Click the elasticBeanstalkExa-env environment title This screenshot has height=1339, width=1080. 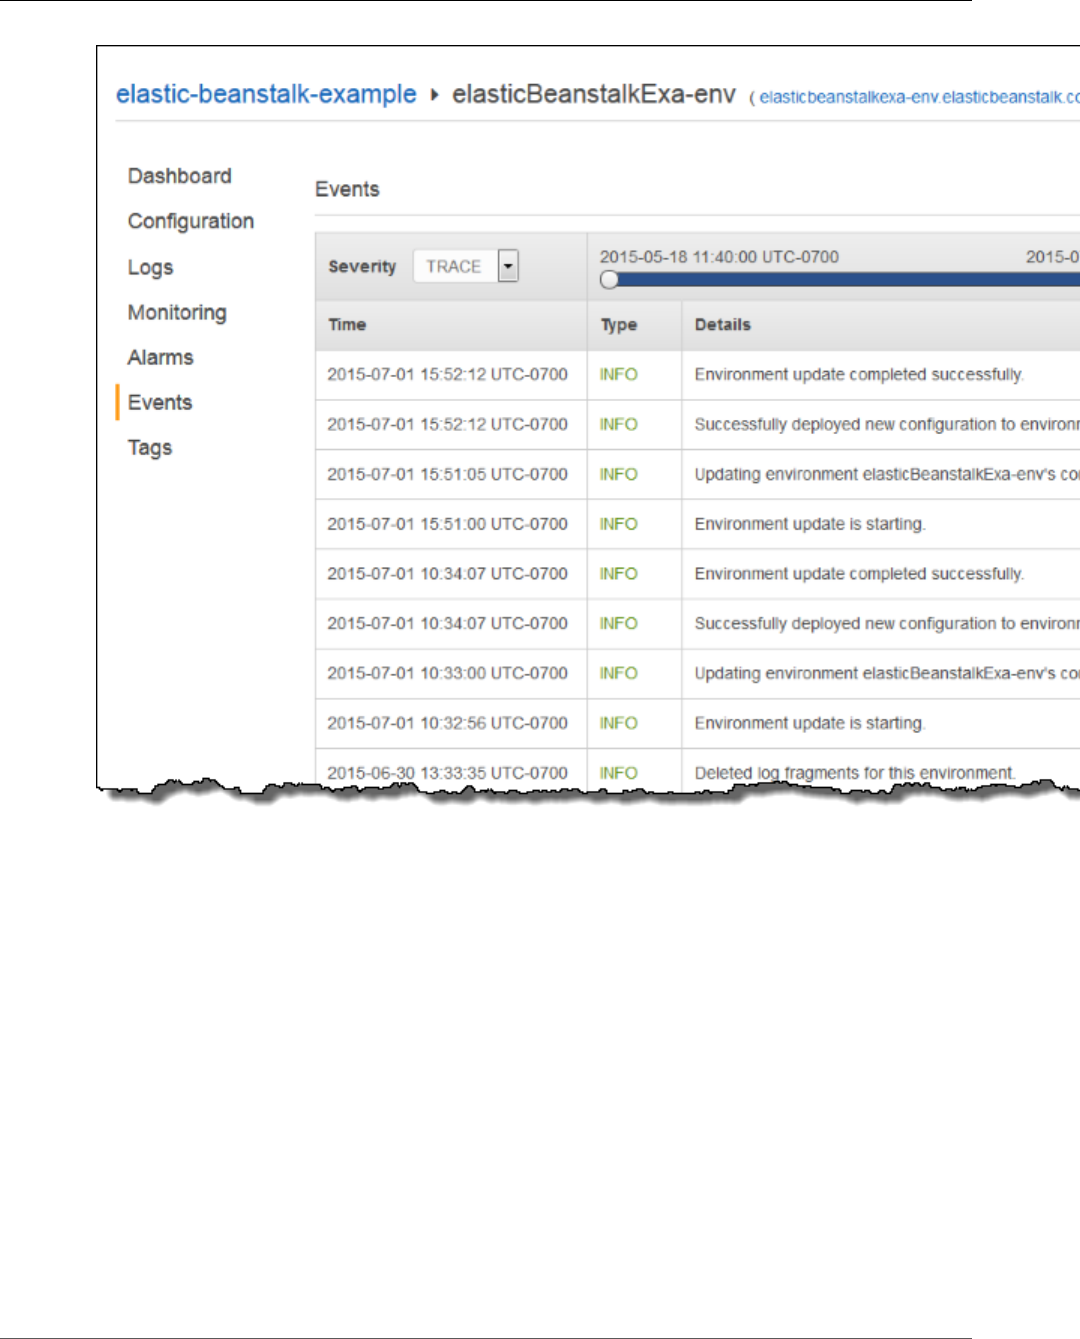click(594, 94)
